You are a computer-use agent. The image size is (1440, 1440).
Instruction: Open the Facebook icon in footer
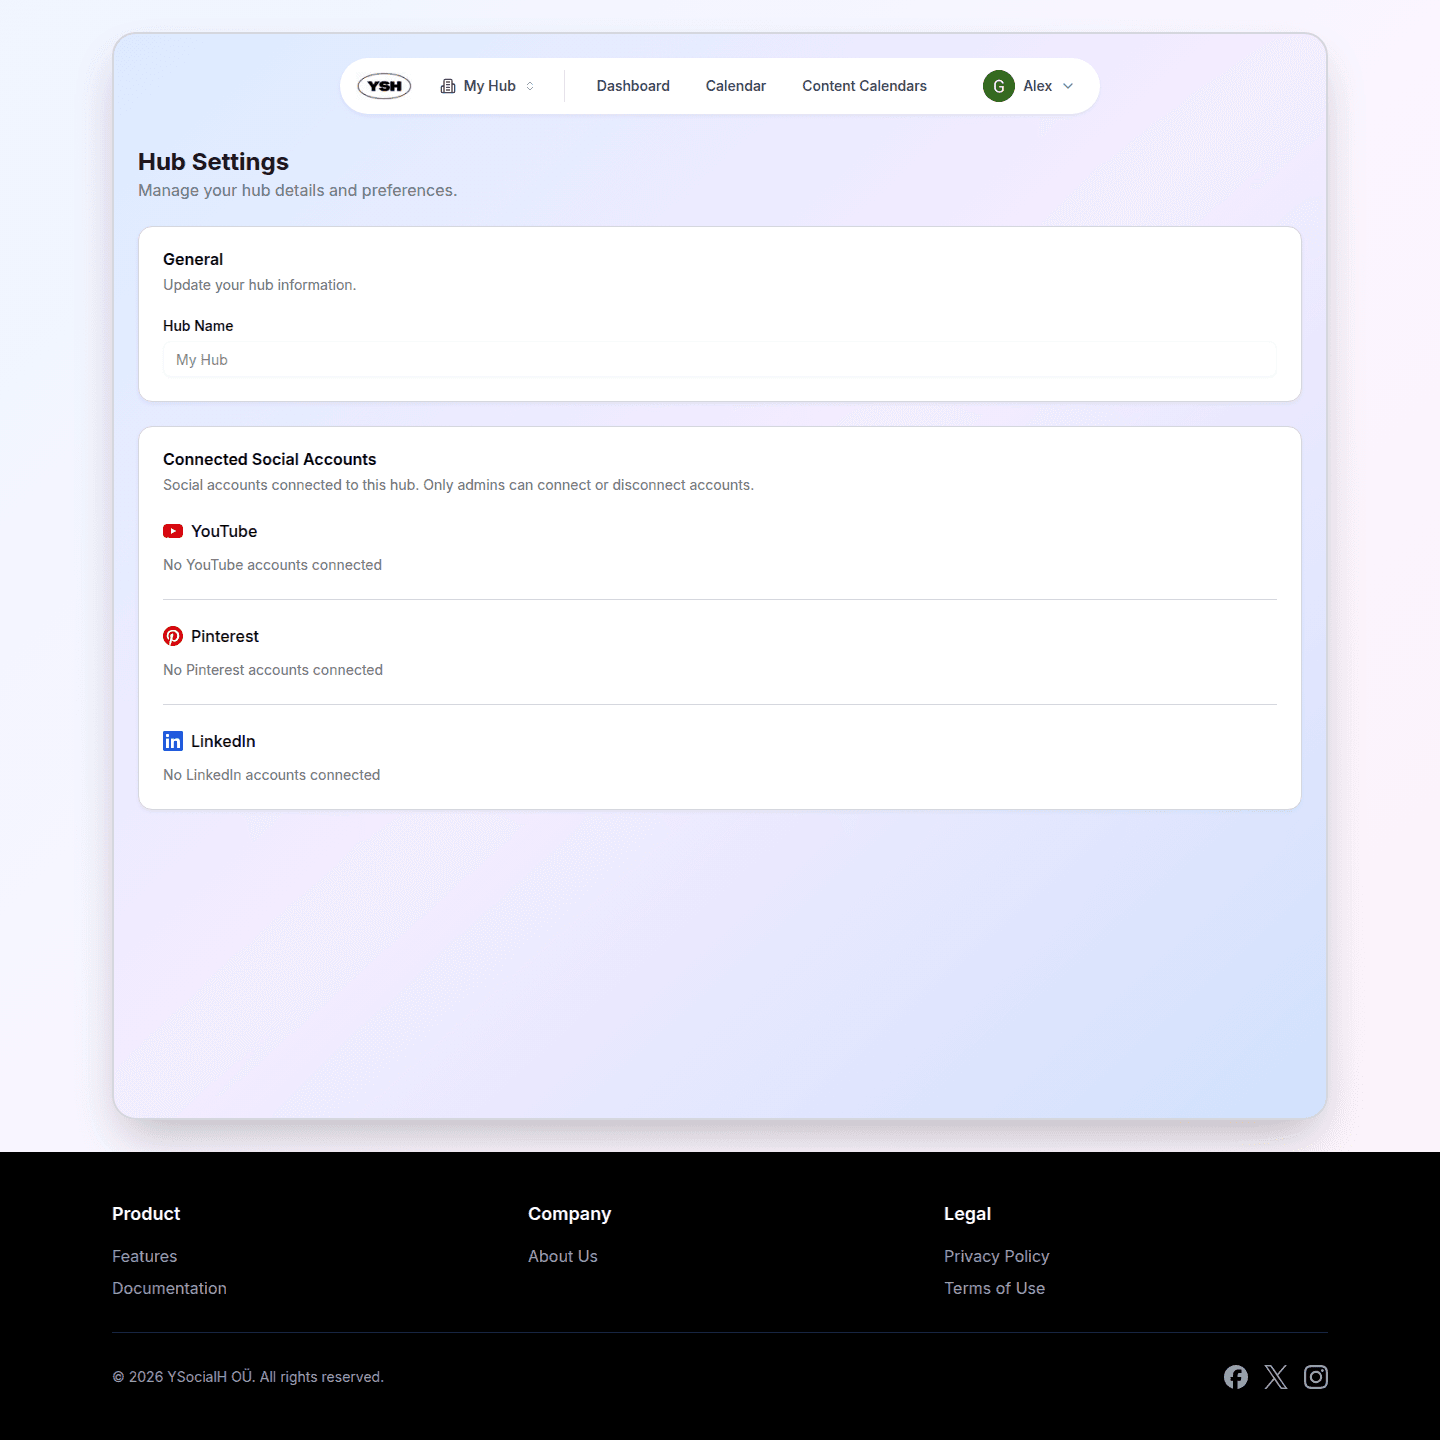point(1236,1377)
